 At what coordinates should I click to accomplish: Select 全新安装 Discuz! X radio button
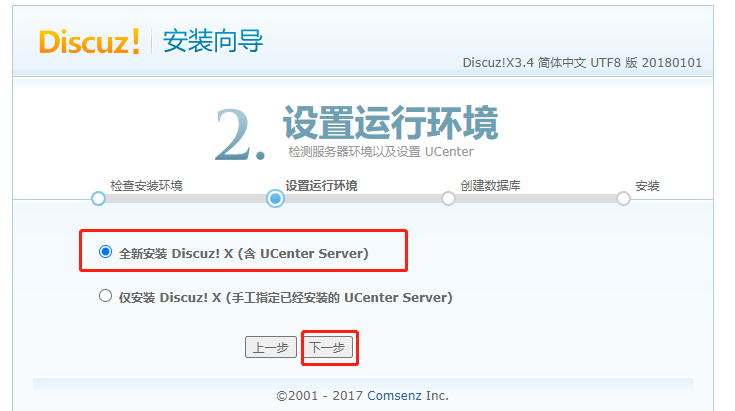(105, 252)
